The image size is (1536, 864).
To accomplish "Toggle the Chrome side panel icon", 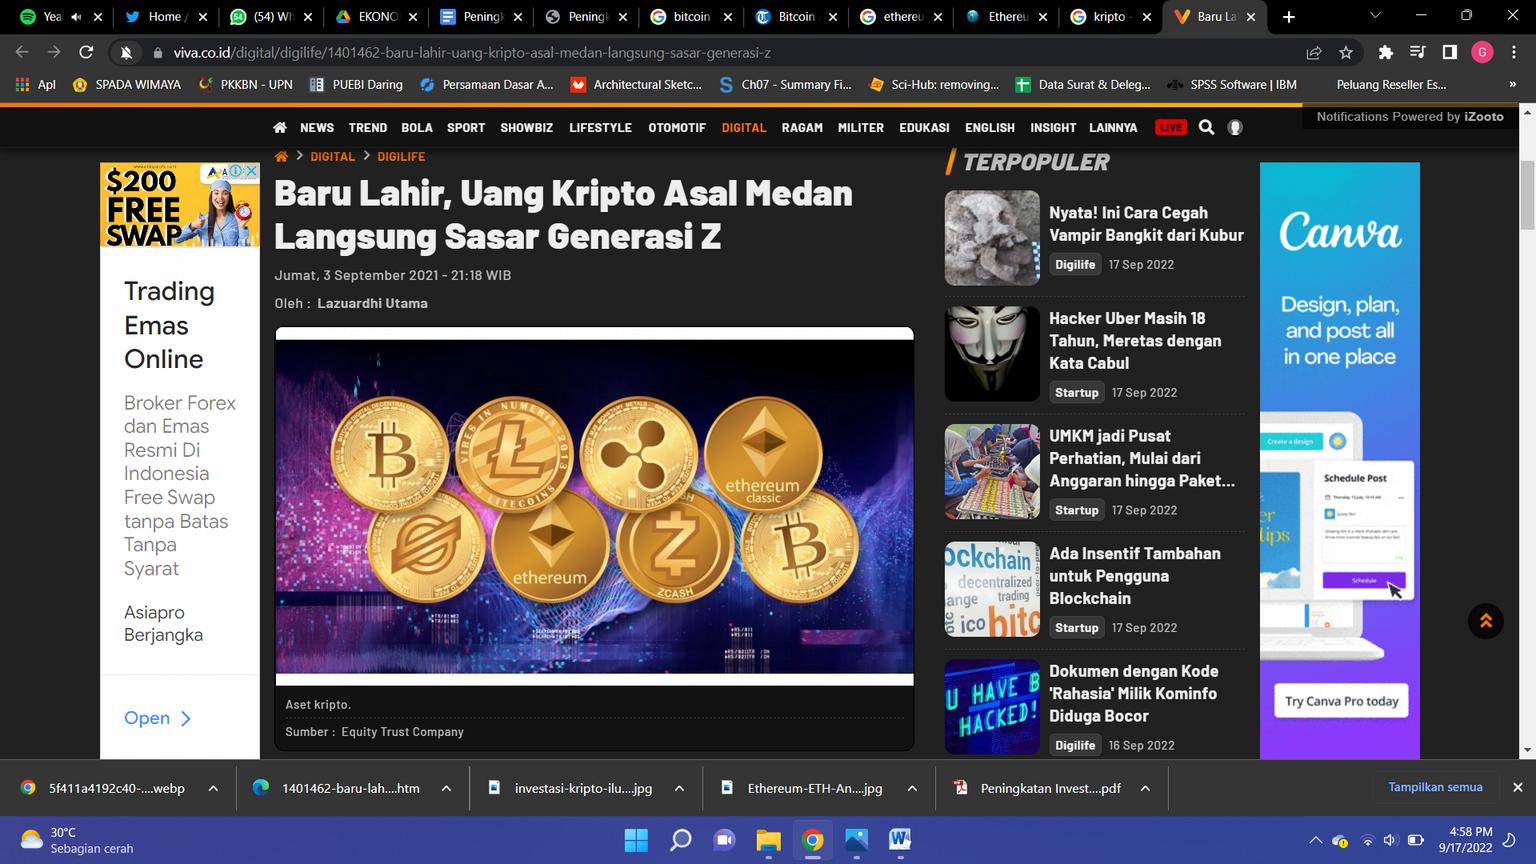I will click(x=1449, y=52).
